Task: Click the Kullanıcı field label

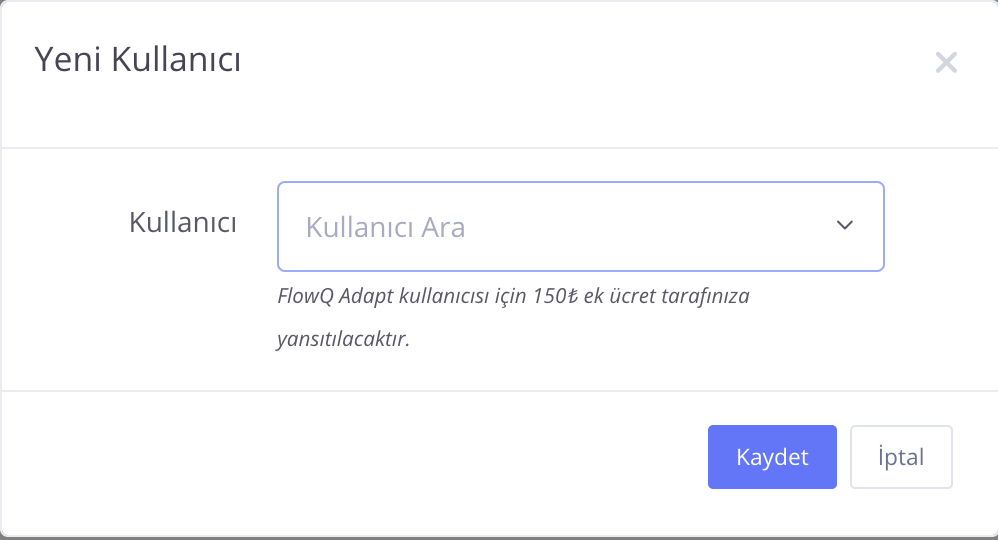Action: [183, 222]
